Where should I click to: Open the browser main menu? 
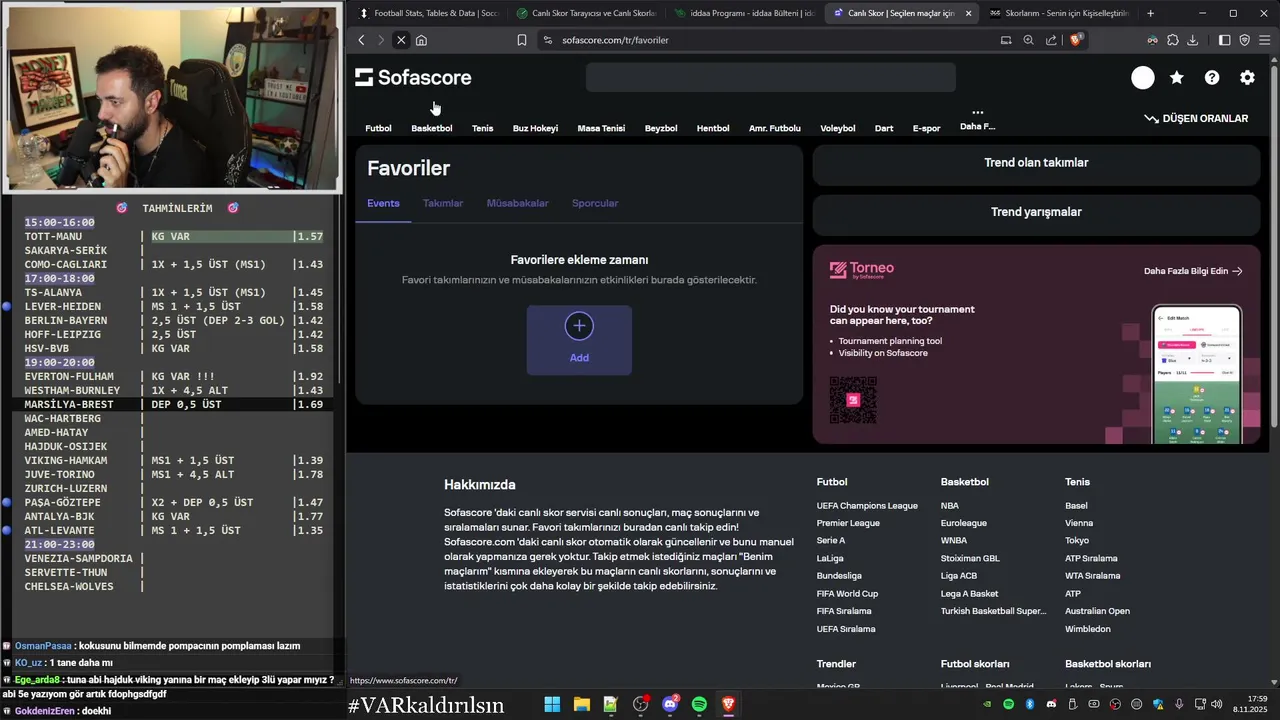[1265, 40]
